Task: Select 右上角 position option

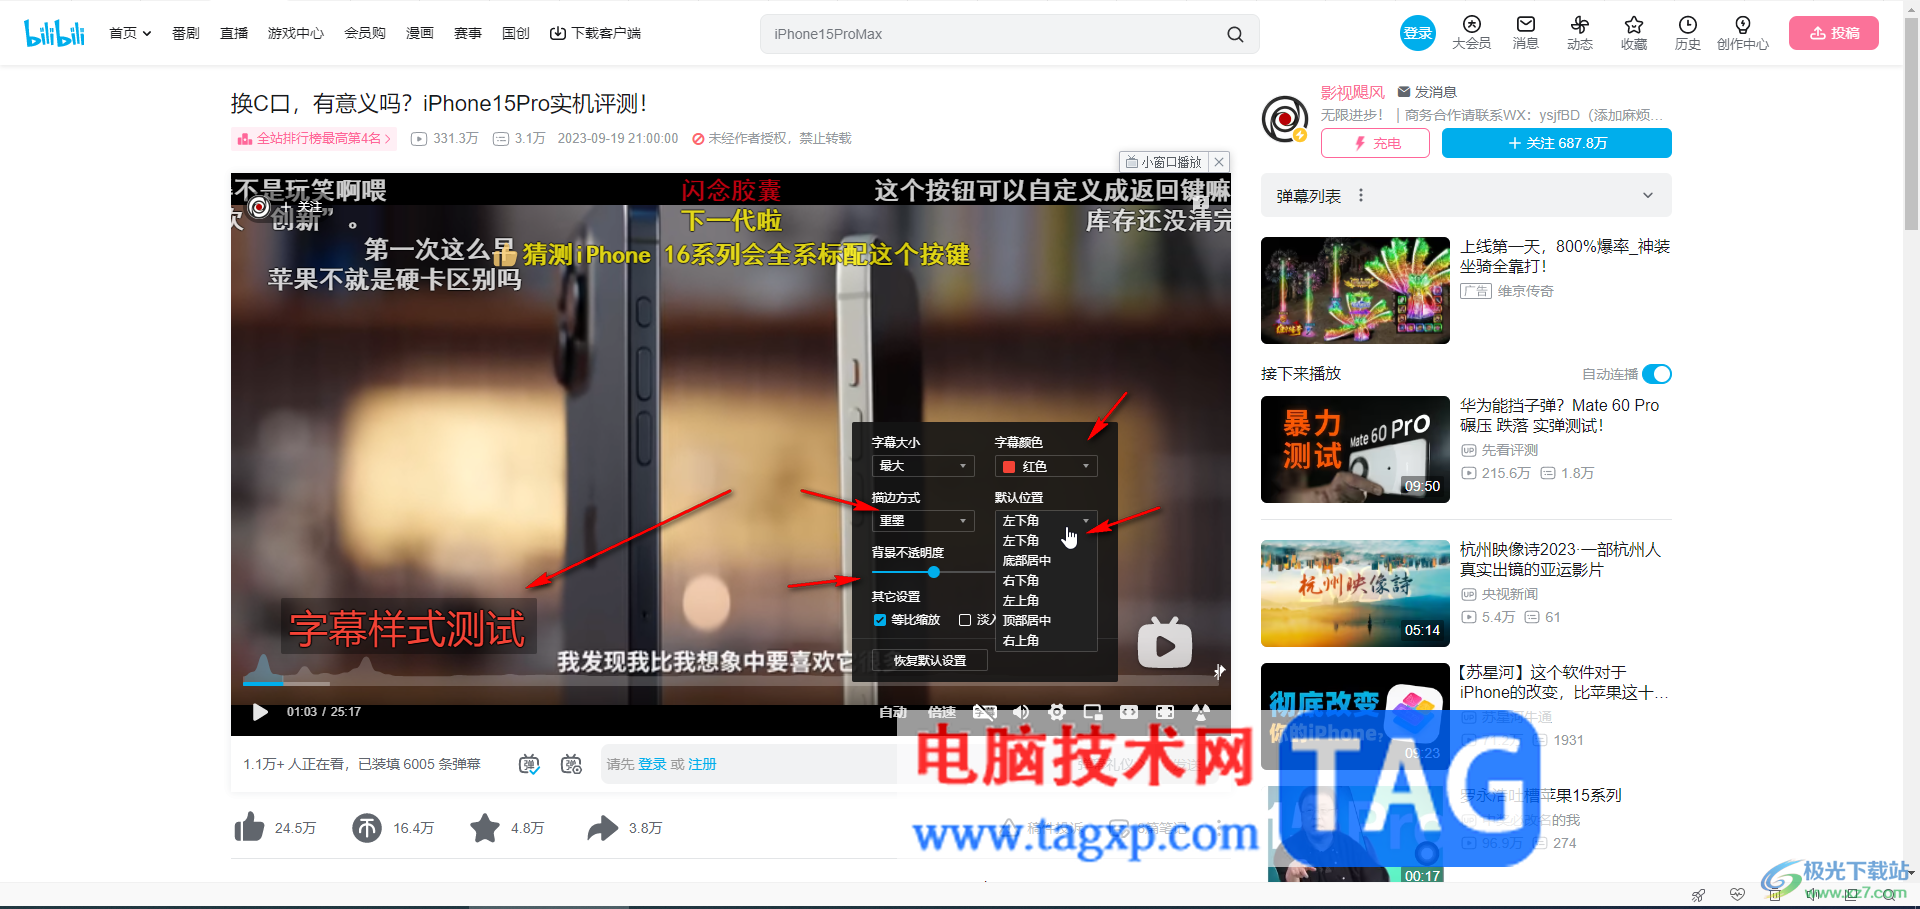Action: 1046,641
